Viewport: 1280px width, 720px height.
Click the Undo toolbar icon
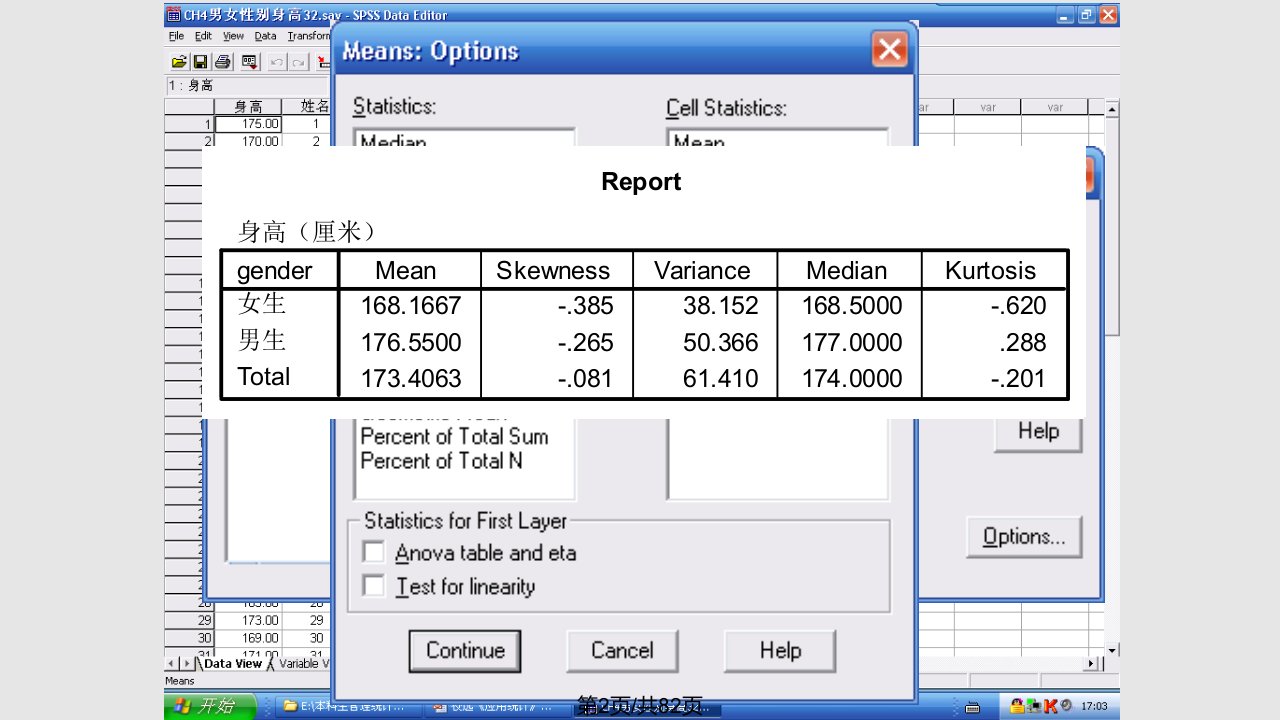(x=275, y=62)
